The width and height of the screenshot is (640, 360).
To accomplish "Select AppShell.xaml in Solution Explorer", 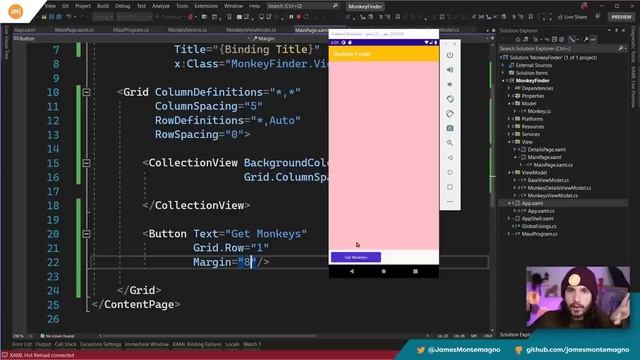I will coord(538,218).
